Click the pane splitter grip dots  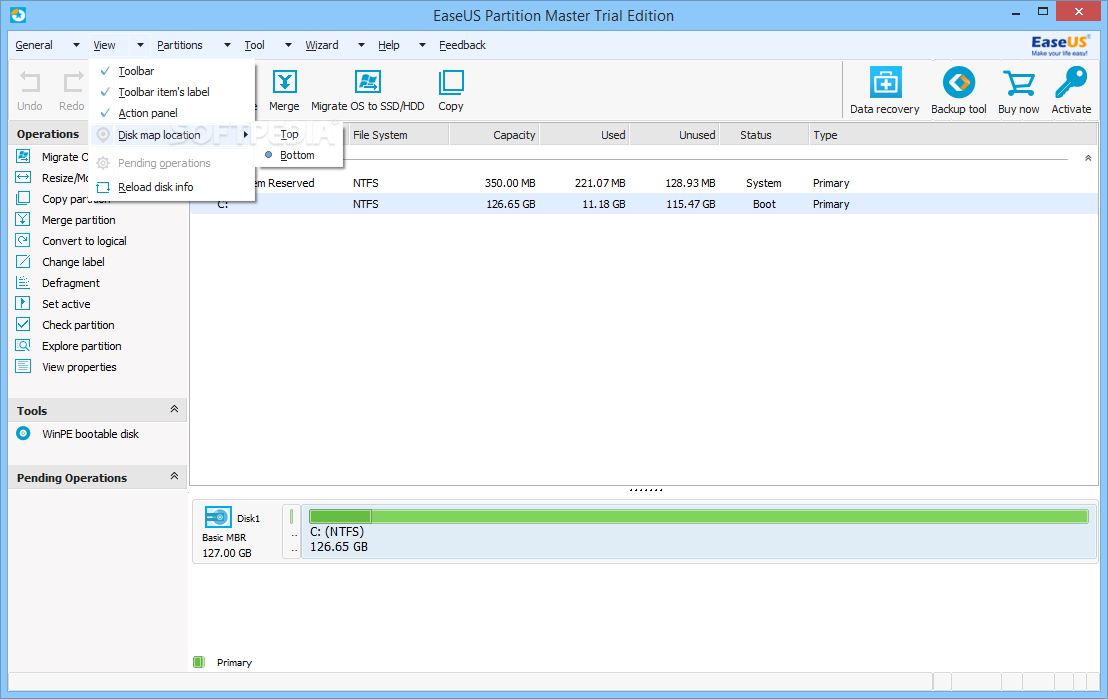point(645,490)
